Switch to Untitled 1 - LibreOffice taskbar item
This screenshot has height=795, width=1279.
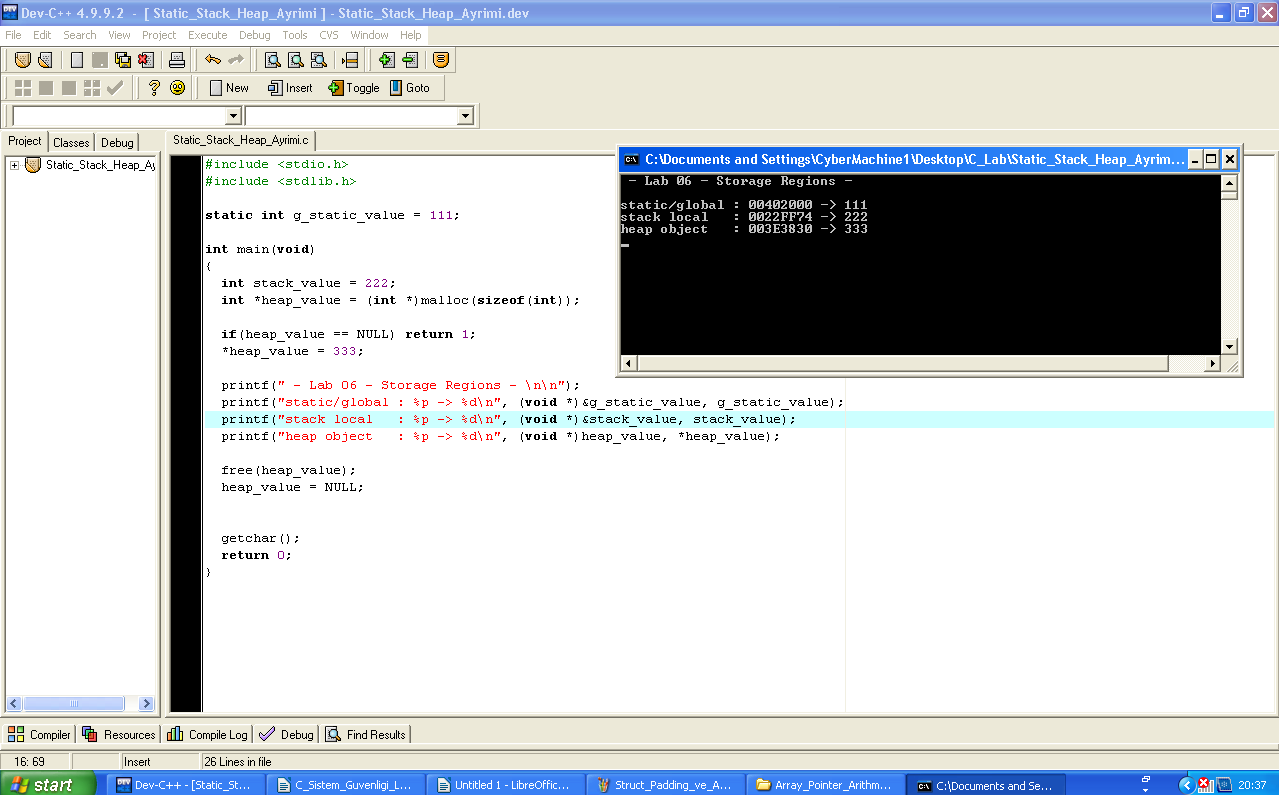point(508,785)
